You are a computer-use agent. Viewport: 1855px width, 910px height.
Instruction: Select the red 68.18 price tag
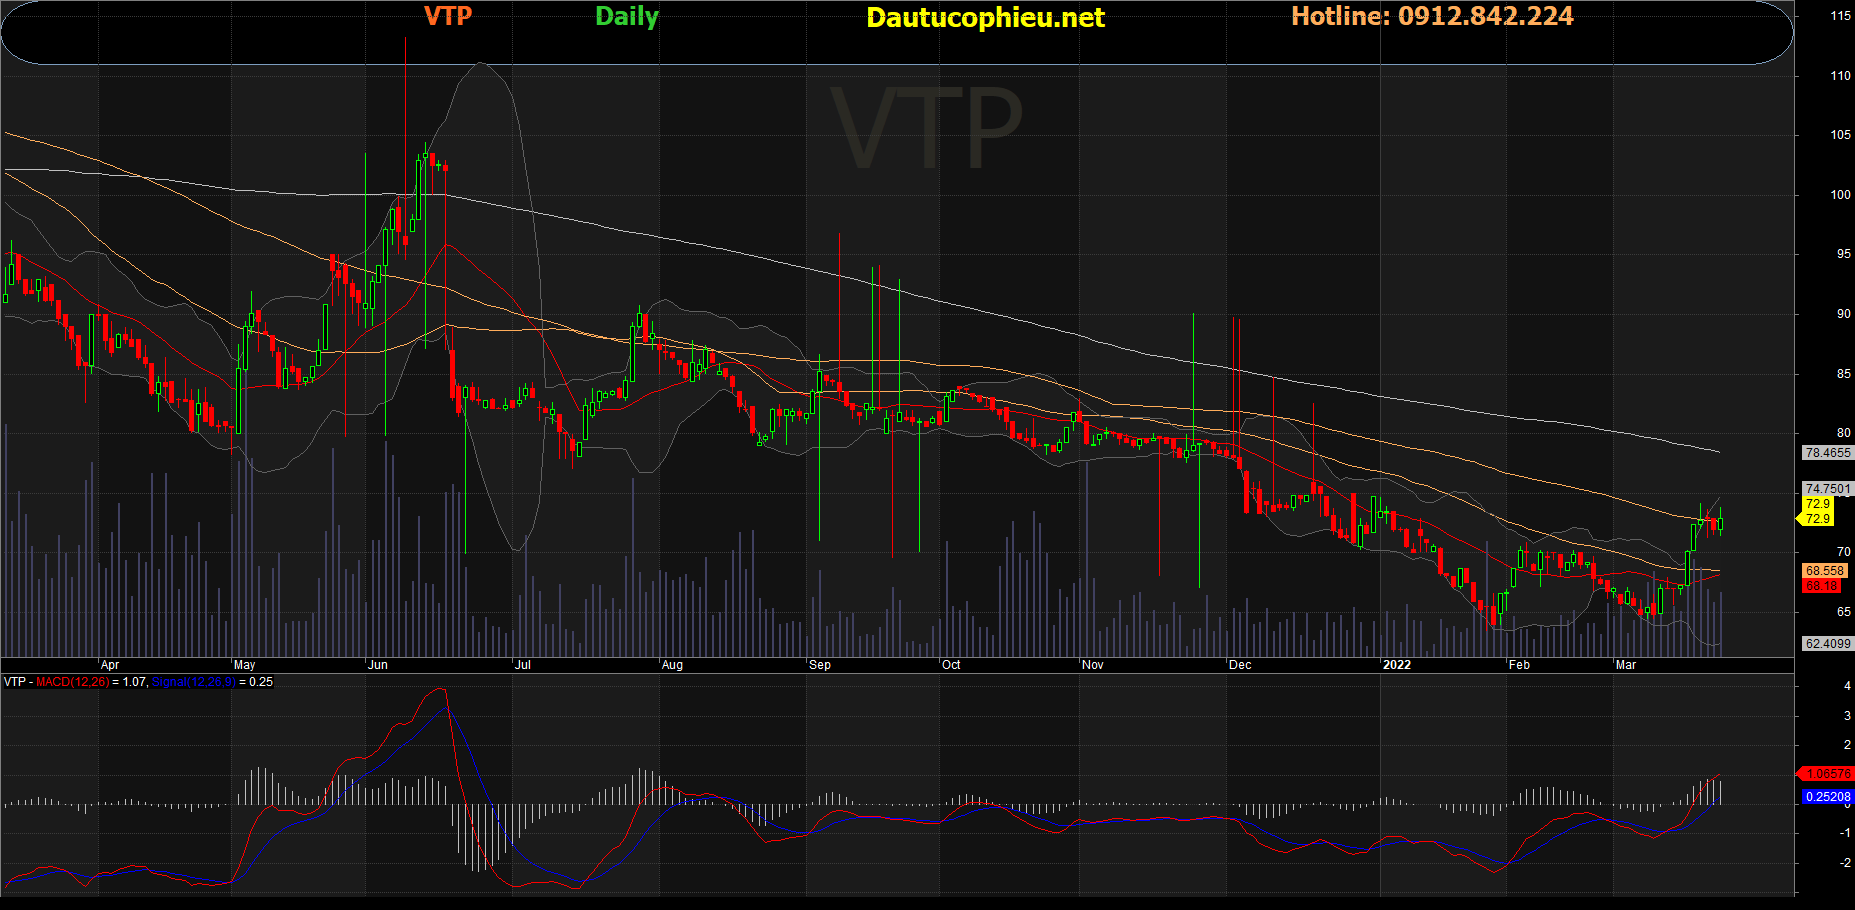click(1821, 586)
